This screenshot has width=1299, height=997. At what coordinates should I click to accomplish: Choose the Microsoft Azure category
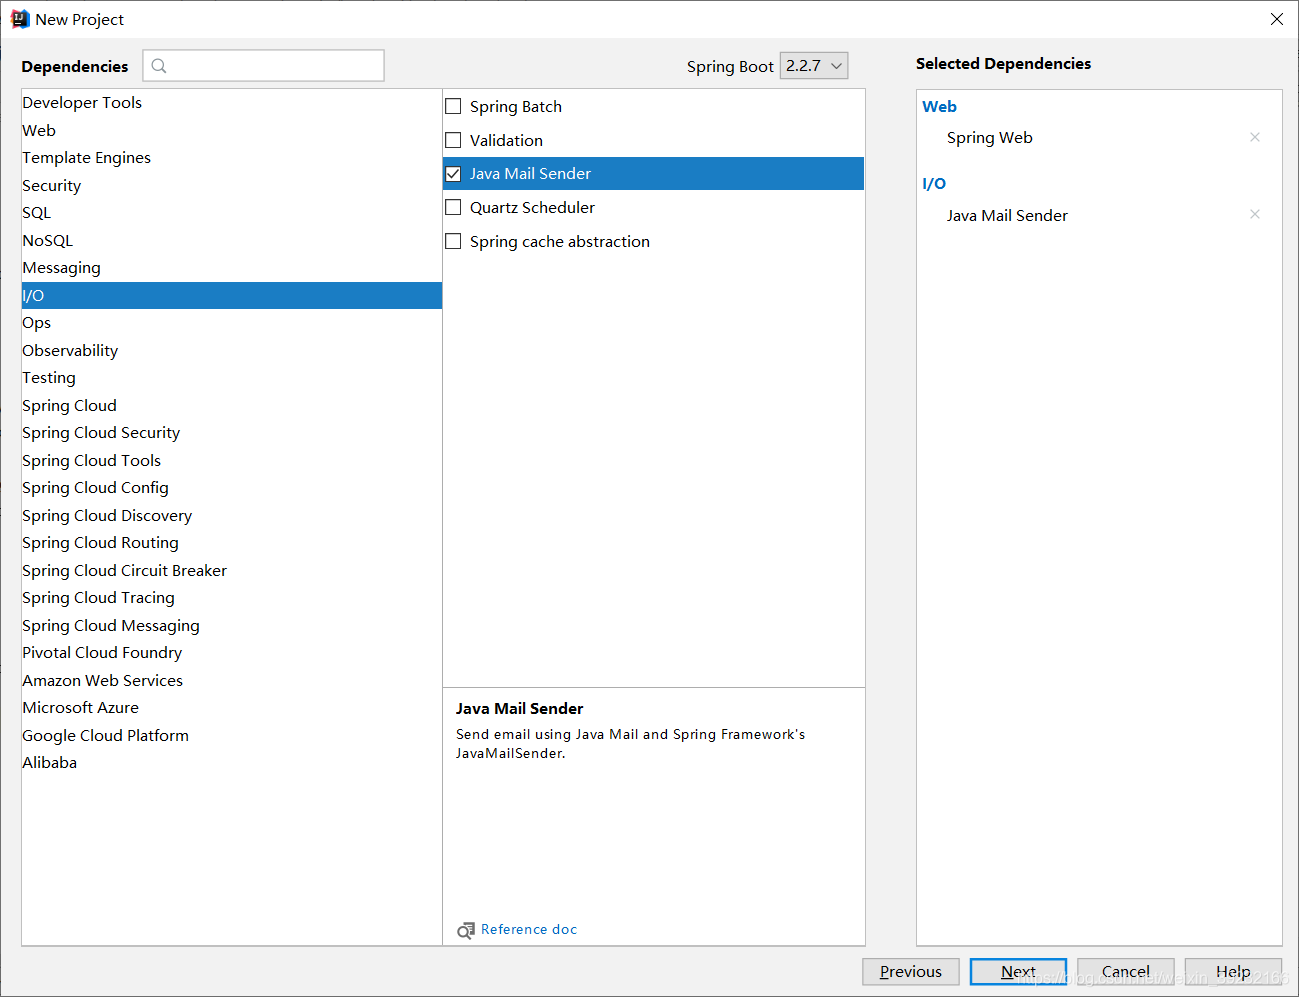pos(232,708)
